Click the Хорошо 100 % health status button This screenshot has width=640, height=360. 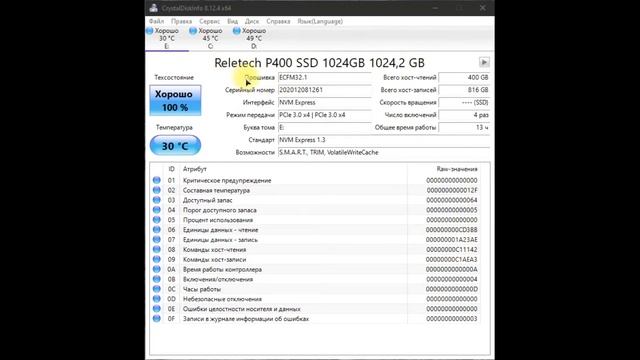(175, 100)
